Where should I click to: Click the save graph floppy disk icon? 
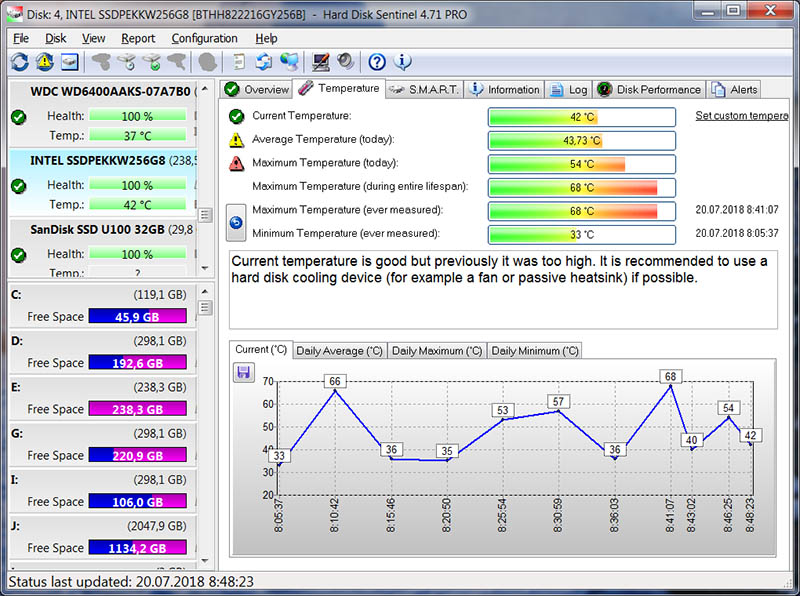(x=243, y=372)
